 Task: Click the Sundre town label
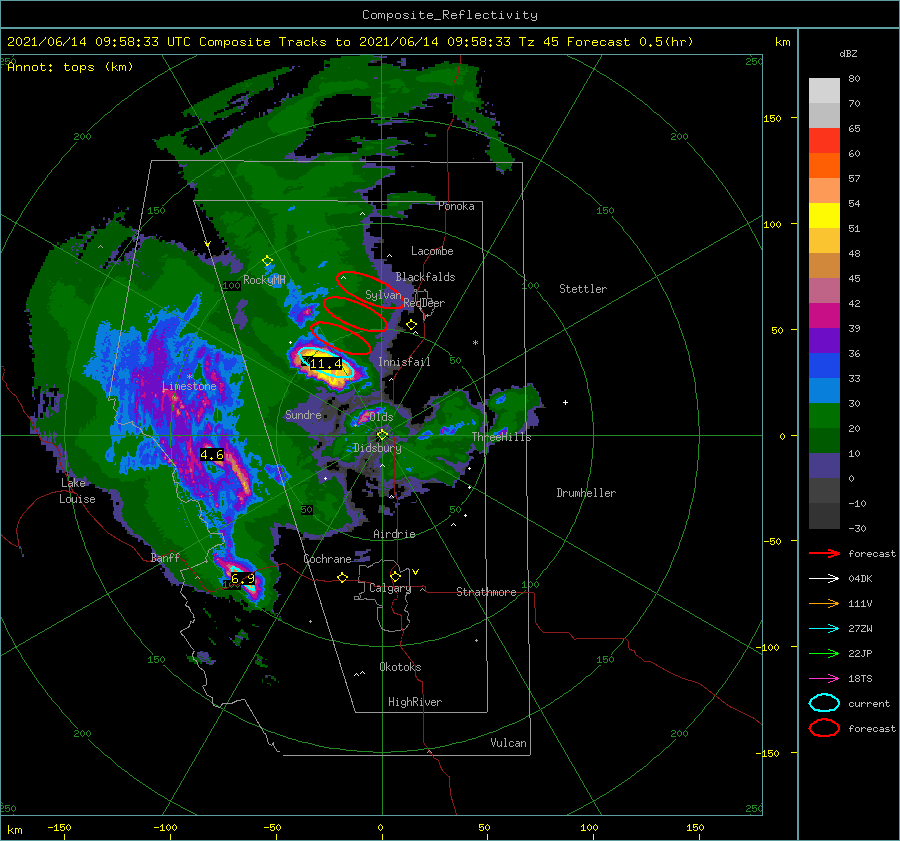[303, 415]
